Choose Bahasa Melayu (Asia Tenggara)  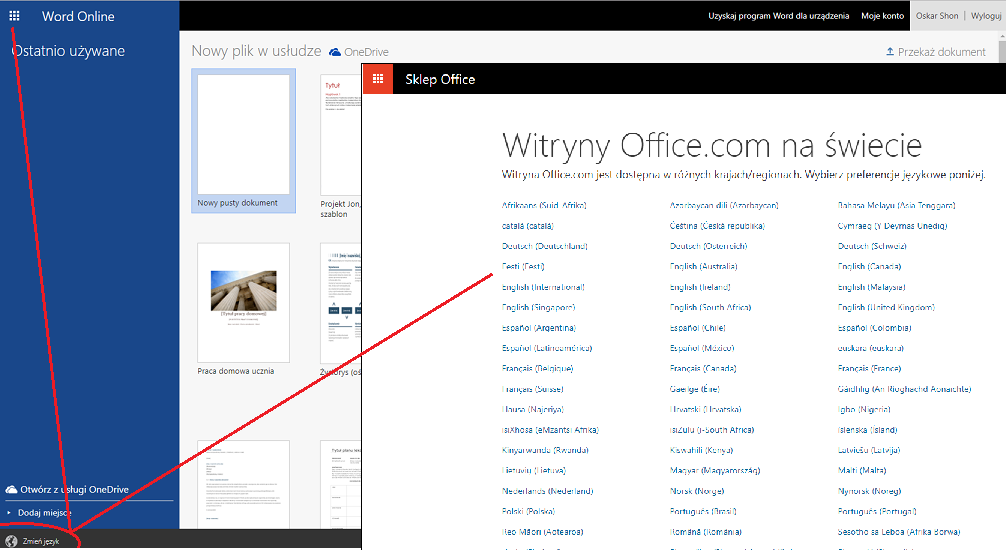coord(896,205)
